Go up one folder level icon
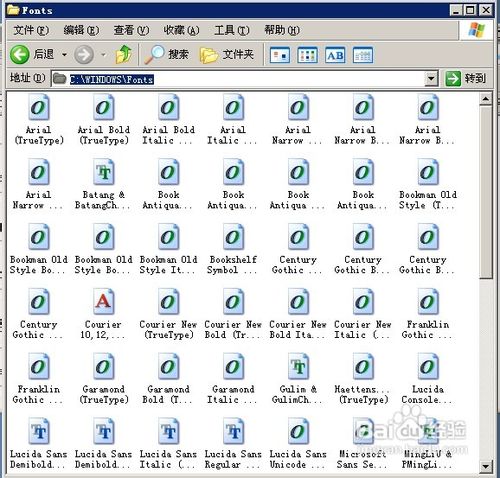This screenshot has width=500, height=478. tap(124, 54)
